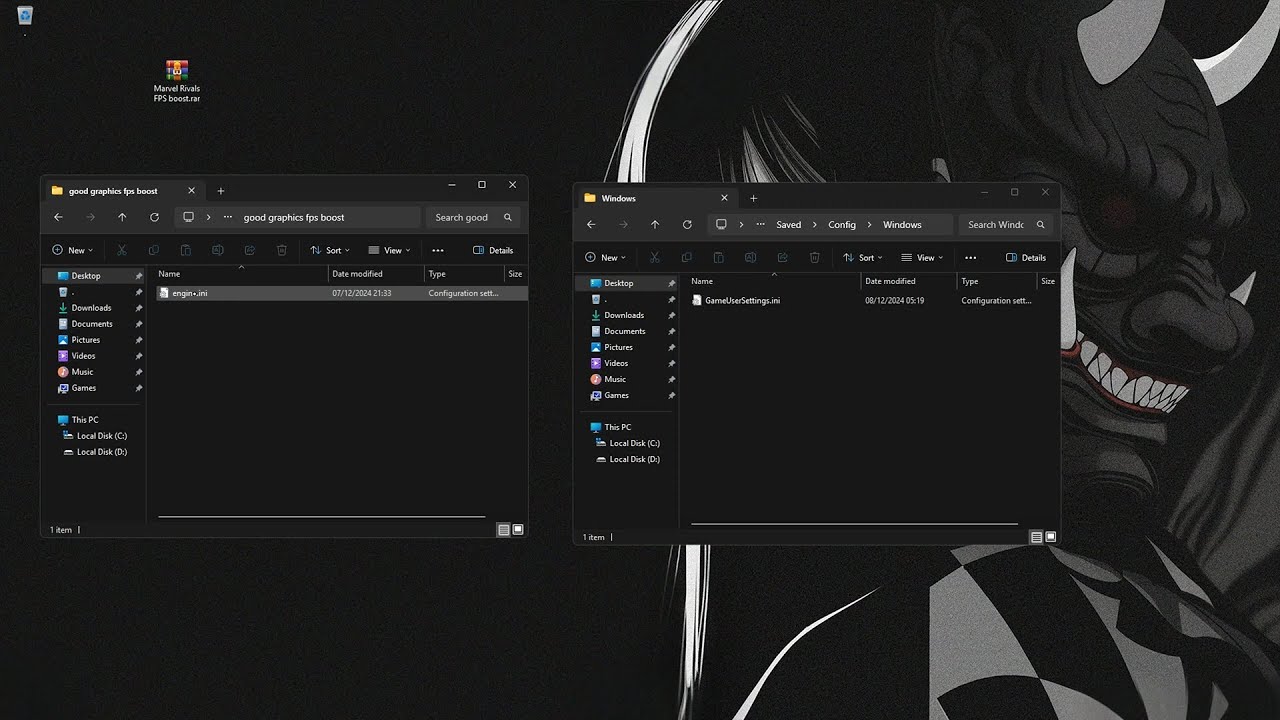Click Search Windows field in right window
1280x720 pixels.
pos(1006,225)
